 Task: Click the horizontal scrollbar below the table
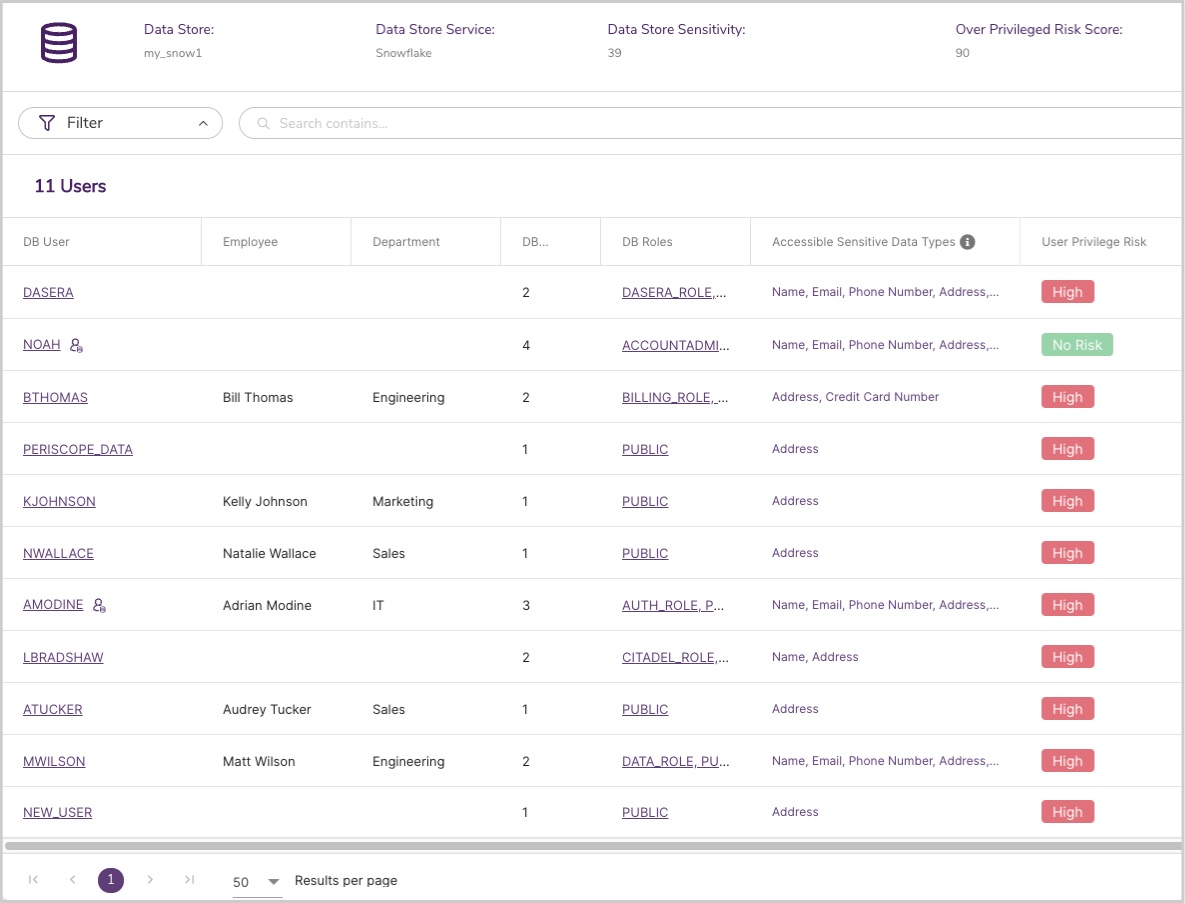coord(592,846)
